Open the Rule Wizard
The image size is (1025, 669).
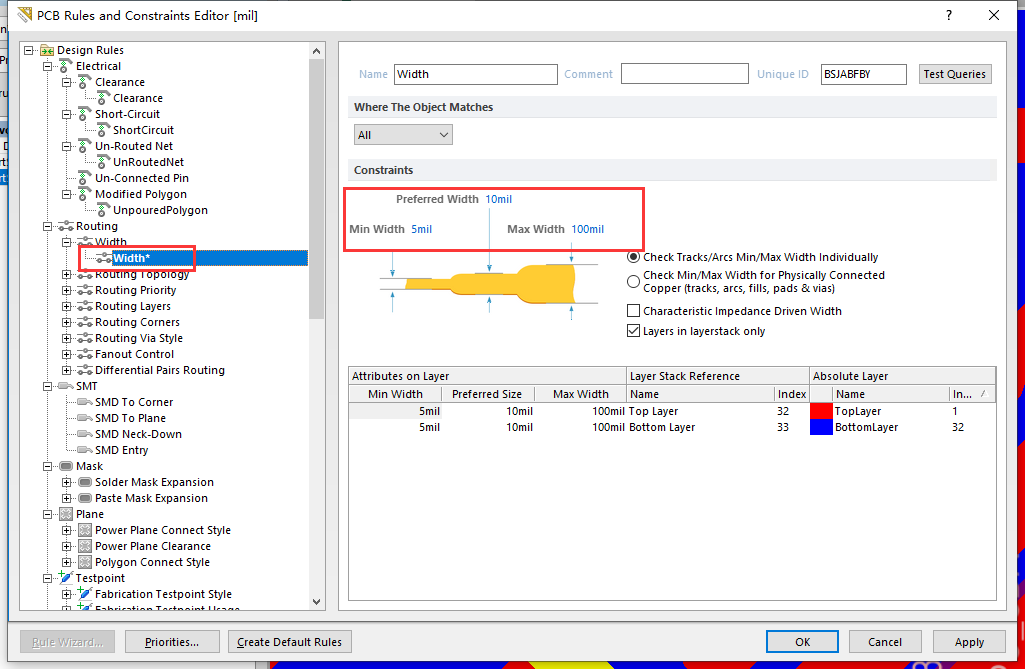(67, 642)
